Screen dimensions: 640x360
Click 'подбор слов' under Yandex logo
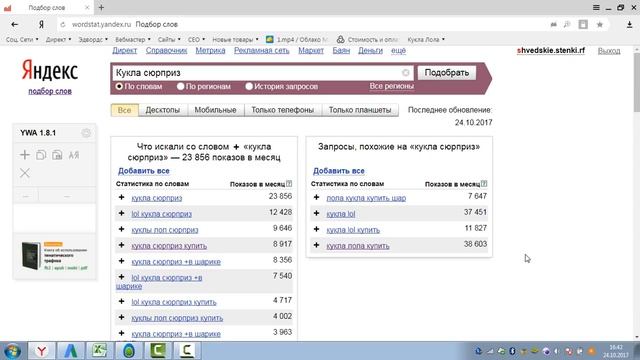[50, 91]
